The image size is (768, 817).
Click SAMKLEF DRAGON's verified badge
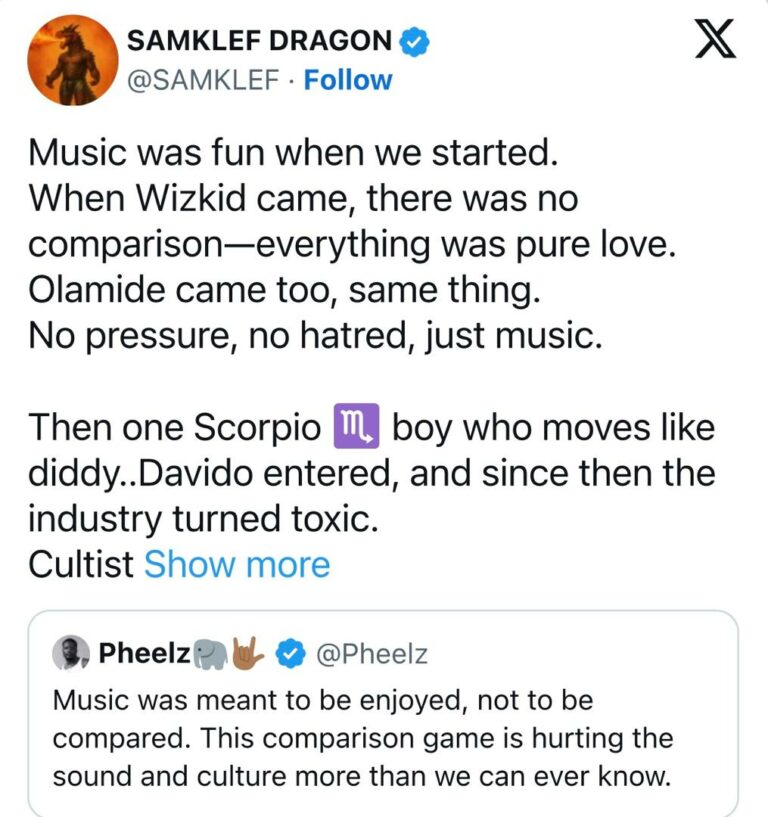(x=415, y=40)
